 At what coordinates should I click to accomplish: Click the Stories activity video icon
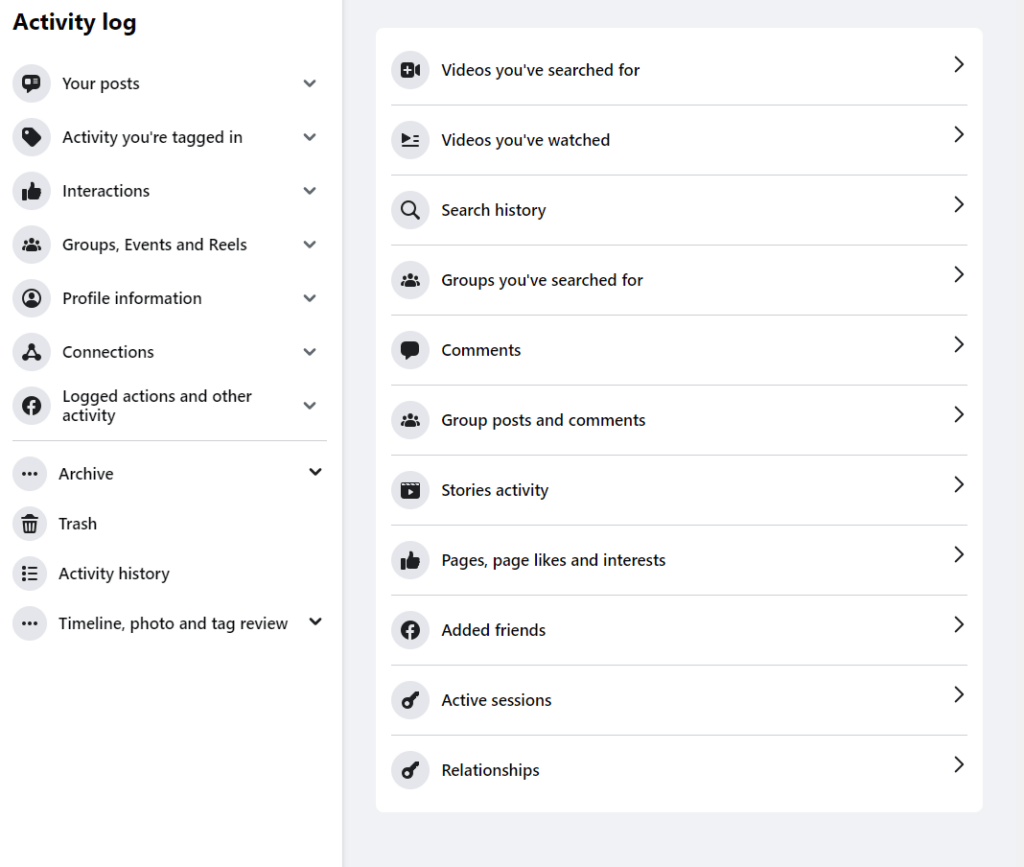(x=410, y=490)
